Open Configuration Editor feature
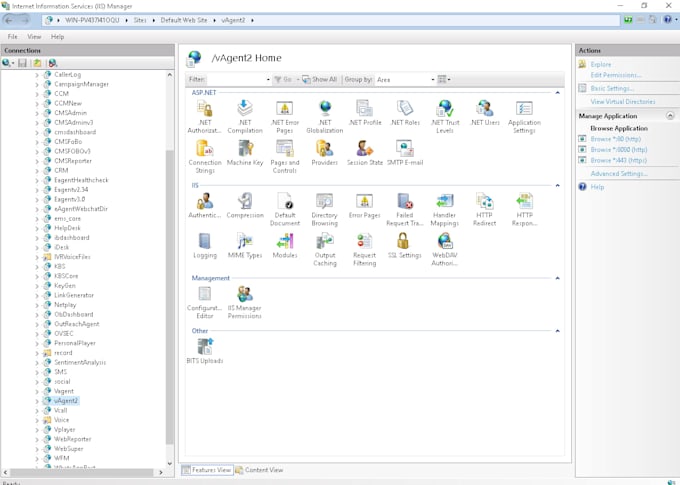Screen dimensions: 680x485 (205, 302)
